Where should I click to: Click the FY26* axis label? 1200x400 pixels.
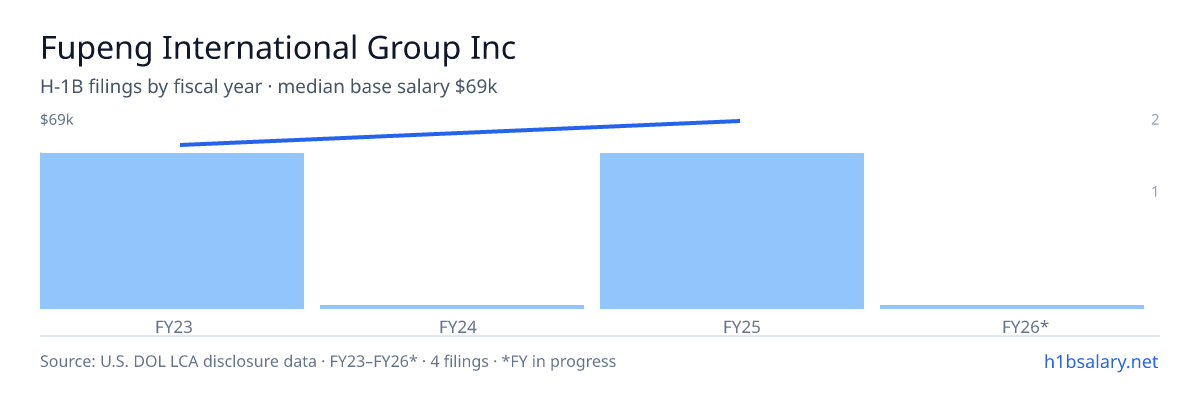click(1012, 326)
